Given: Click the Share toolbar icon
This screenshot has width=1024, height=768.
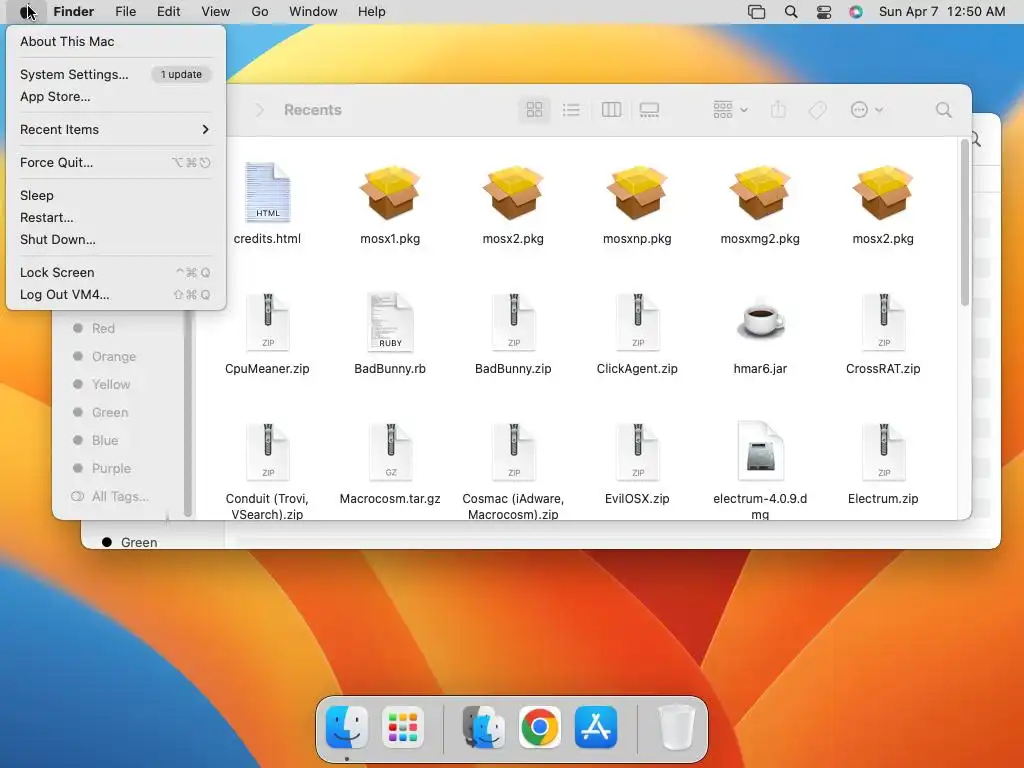Looking at the screenshot, I should (x=778, y=110).
